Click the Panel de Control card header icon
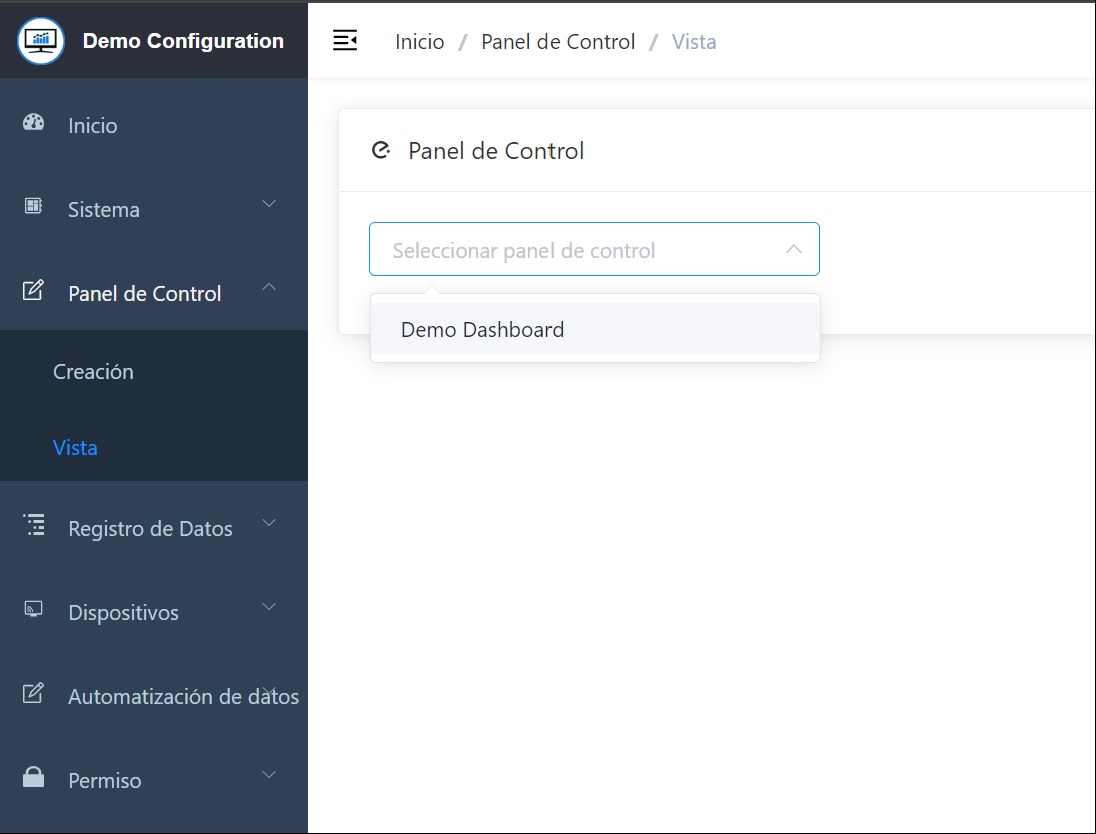 [x=380, y=151]
